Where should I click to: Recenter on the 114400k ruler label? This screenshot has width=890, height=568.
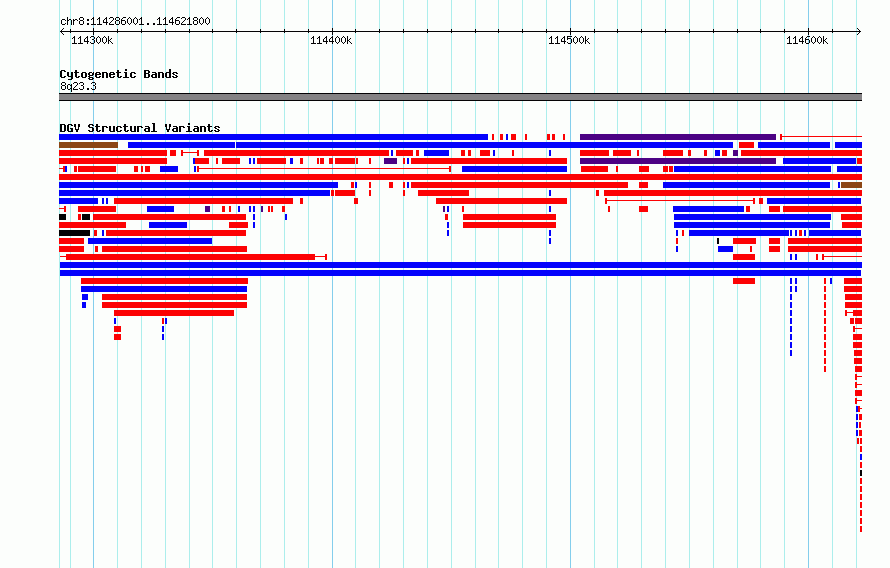(331, 40)
